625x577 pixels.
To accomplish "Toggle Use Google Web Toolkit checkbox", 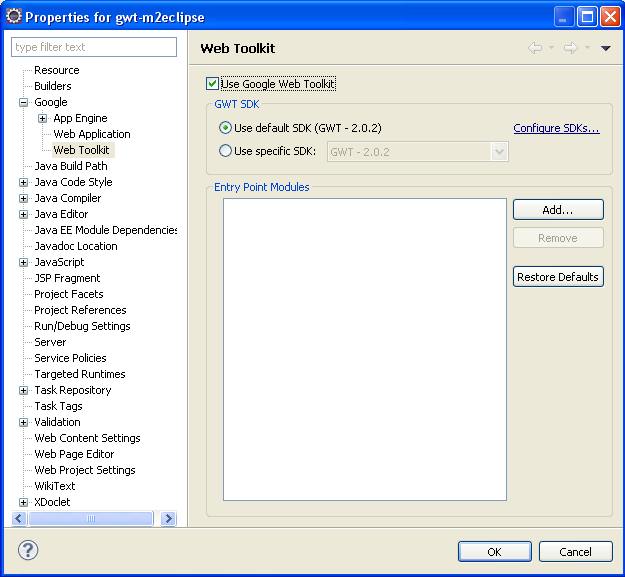I will click(212, 84).
